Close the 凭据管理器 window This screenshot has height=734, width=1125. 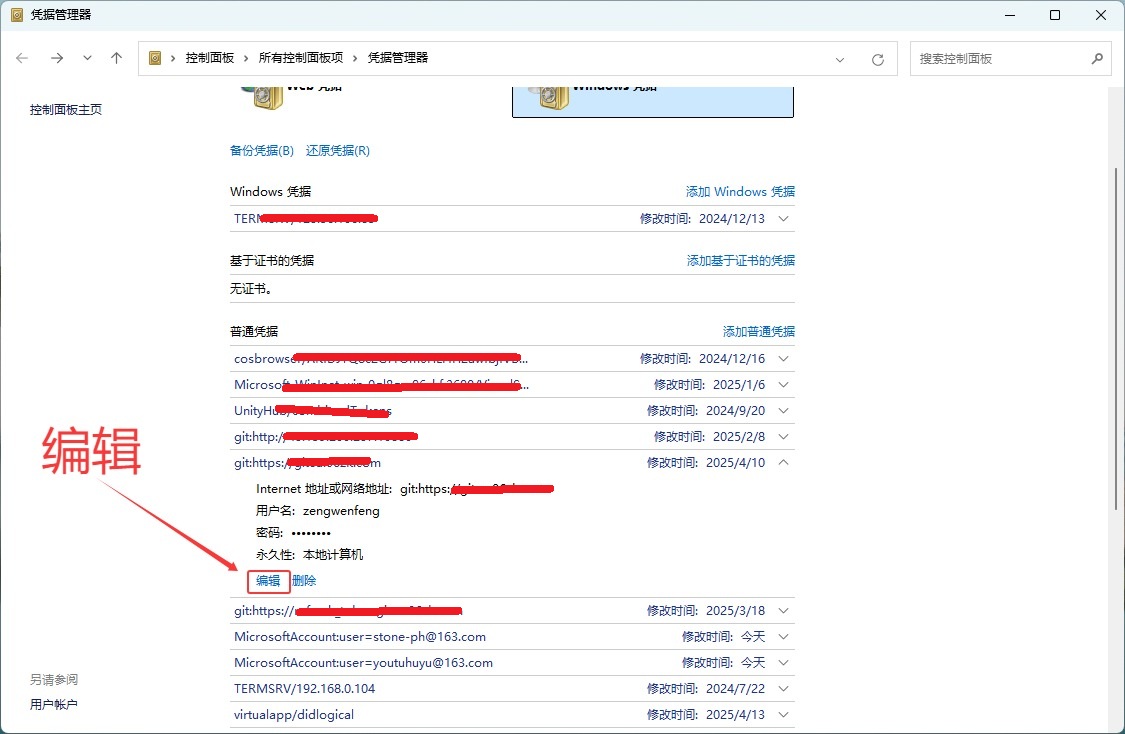[1101, 15]
